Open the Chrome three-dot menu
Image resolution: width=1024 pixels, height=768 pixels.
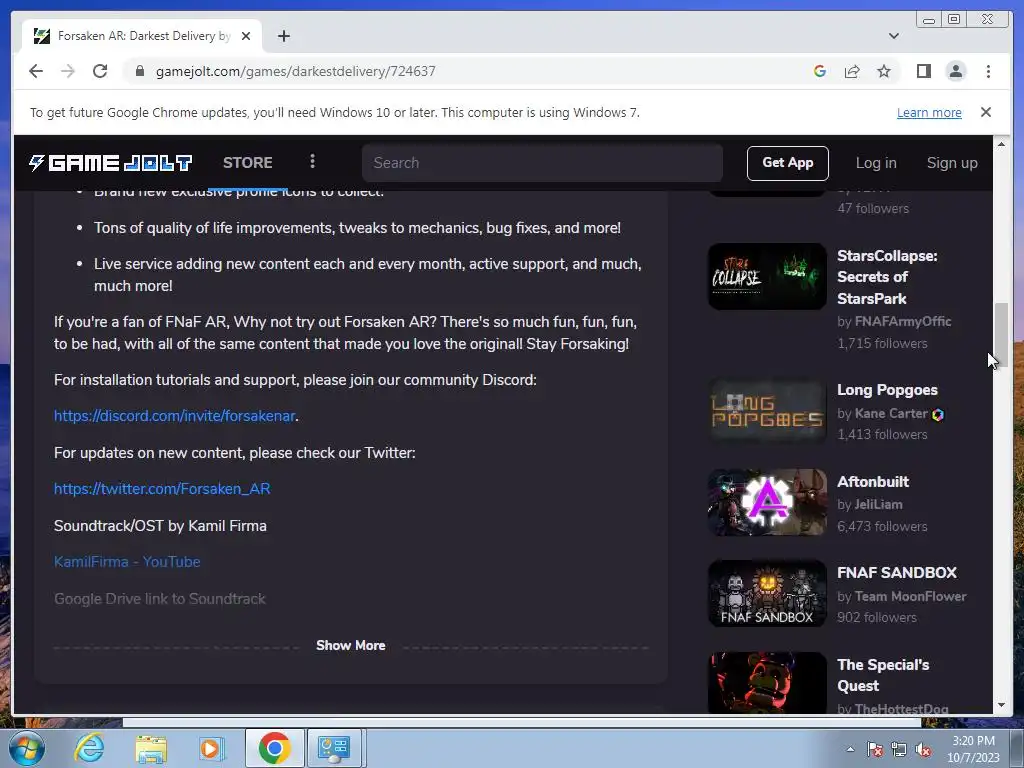click(x=989, y=71)
